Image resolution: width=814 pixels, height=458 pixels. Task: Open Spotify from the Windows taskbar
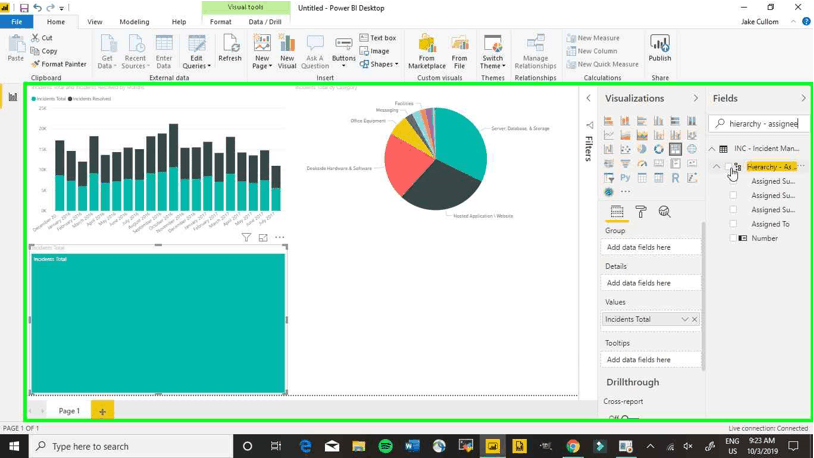(385, 447)
